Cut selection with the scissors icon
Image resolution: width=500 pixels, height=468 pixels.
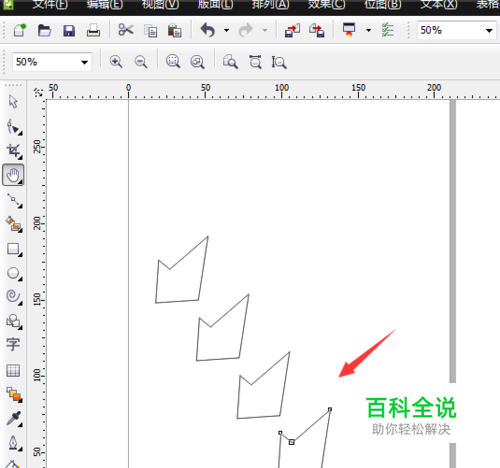(x=125, y=30)
